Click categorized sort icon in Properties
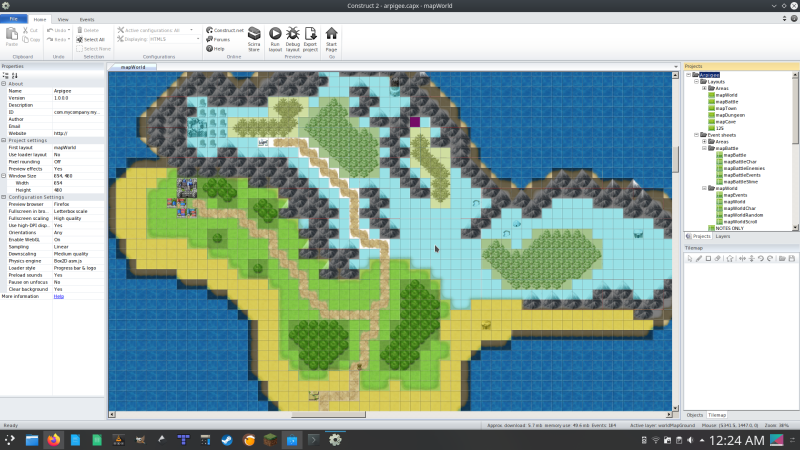 (6, 75)
